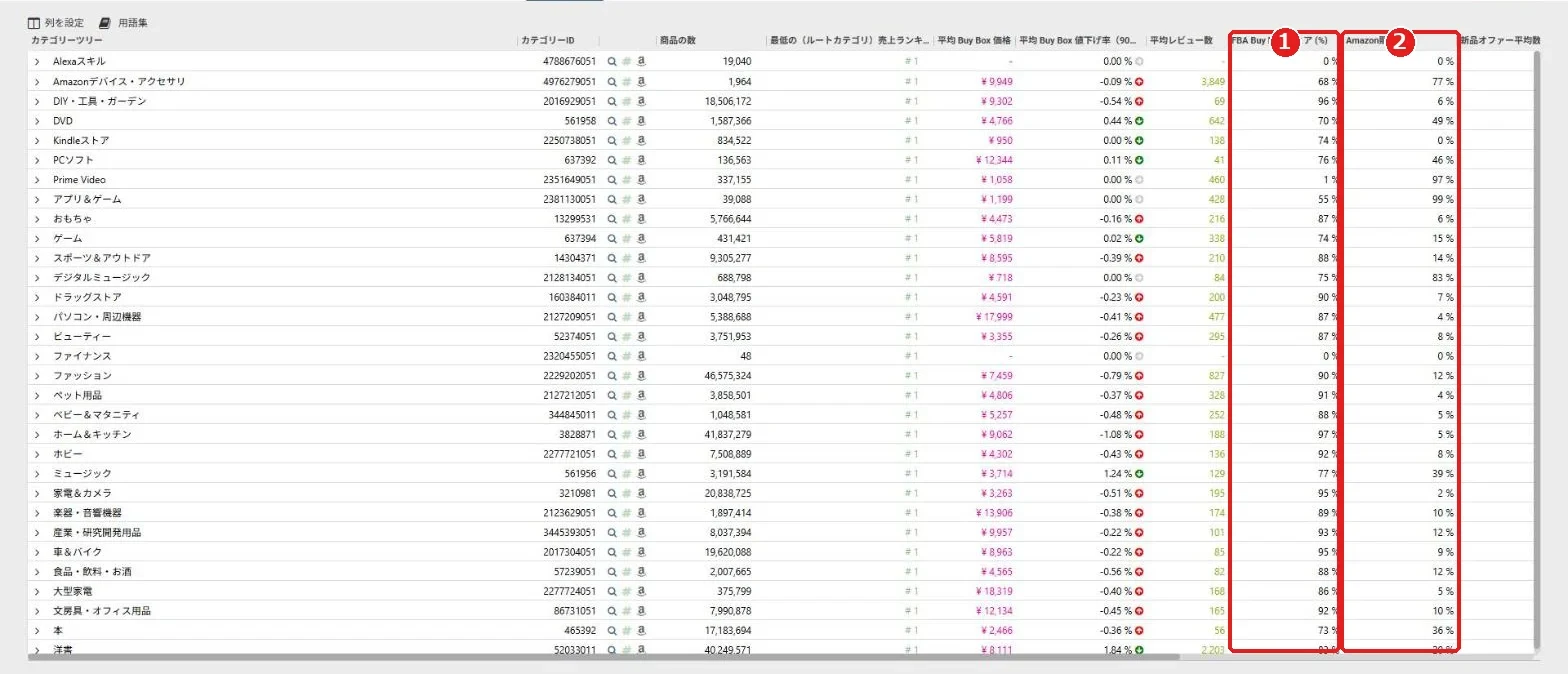The image size is (1568, 674).
Task: Sort by the 商品の数 column header
Action: click(x=678, y=41)
